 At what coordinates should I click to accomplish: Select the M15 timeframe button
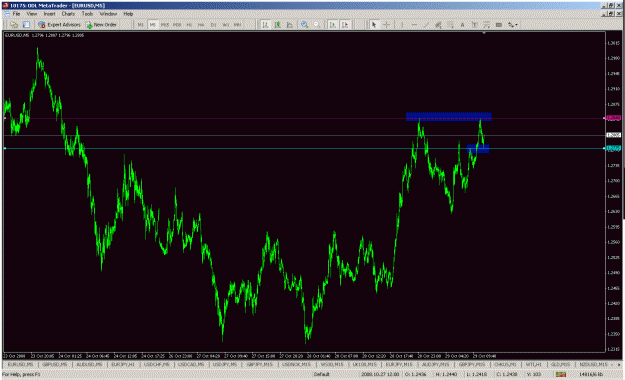coord(165,25)
